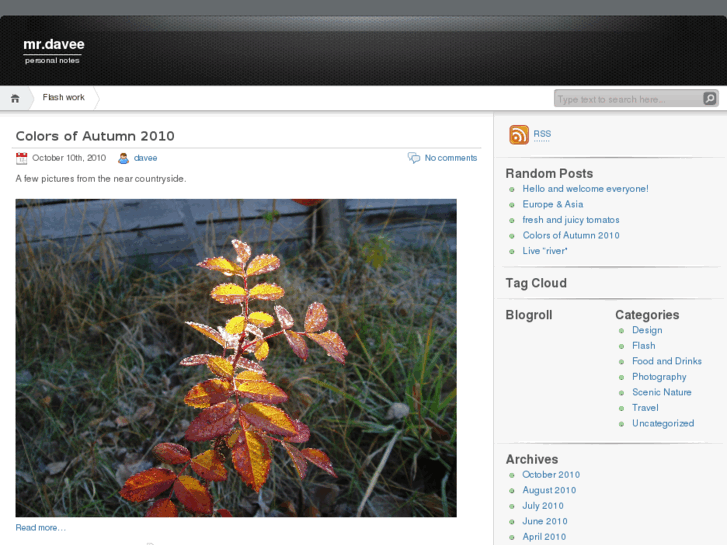Viewport: 727px width, 545px height.
Task: Open the October 2010 archive
Action: [551, 475]
